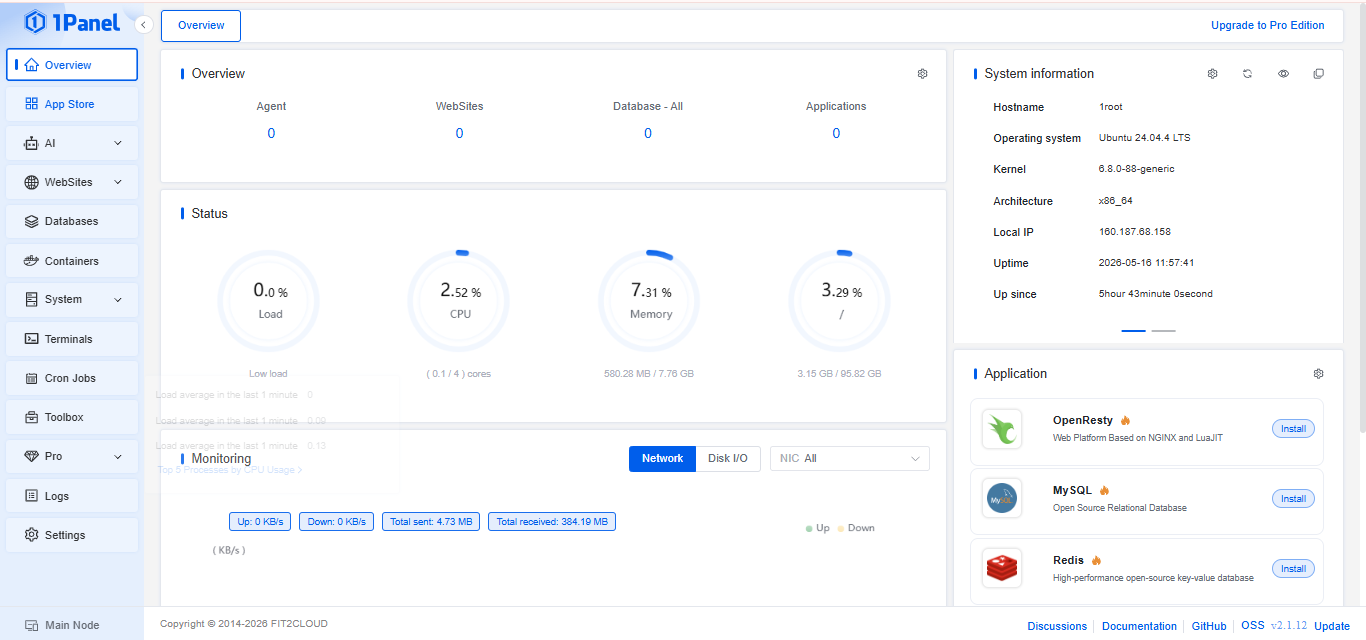This screenshot has height=640, width=1366.
Task: Toggle the Down legend series
Action: [x=856, y=528]
